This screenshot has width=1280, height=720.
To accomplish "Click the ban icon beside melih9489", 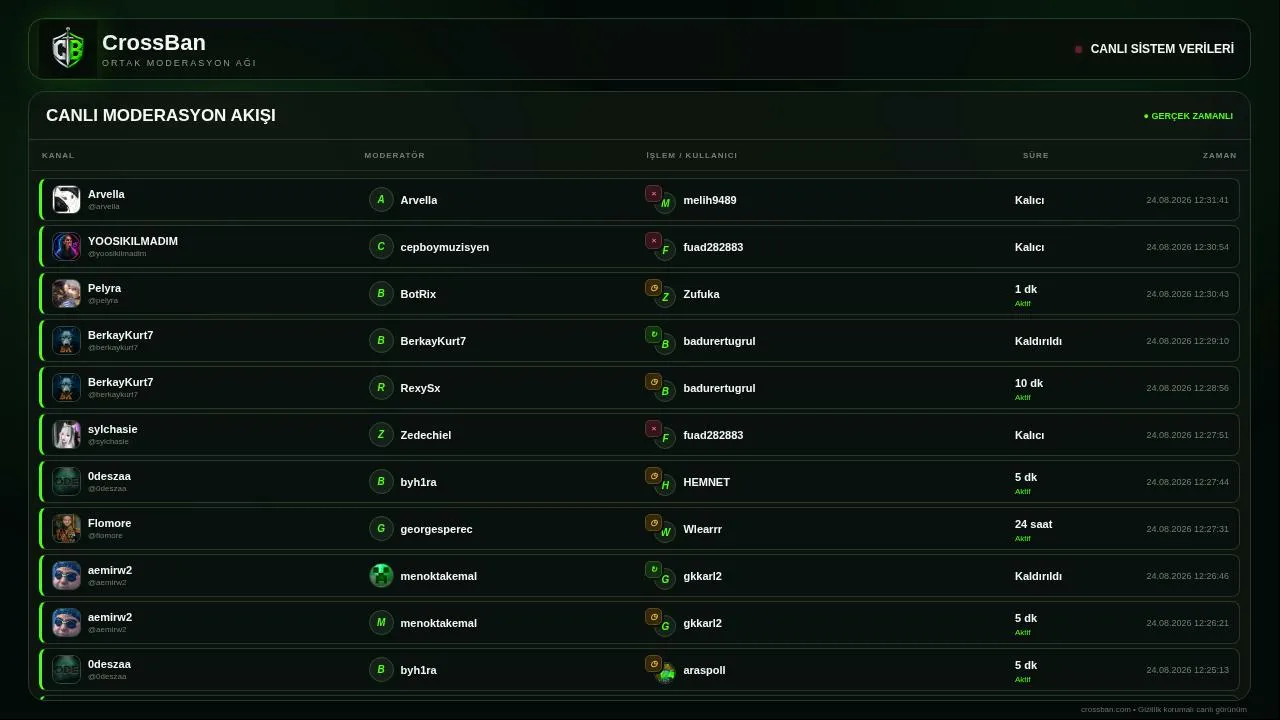I will tap(653, 194).
